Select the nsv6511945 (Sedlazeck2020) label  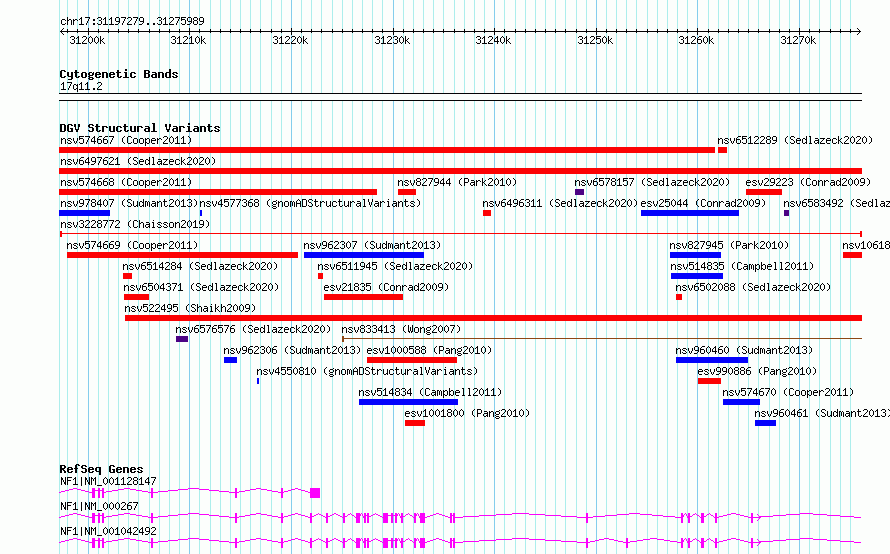click(x=395, y=266)
